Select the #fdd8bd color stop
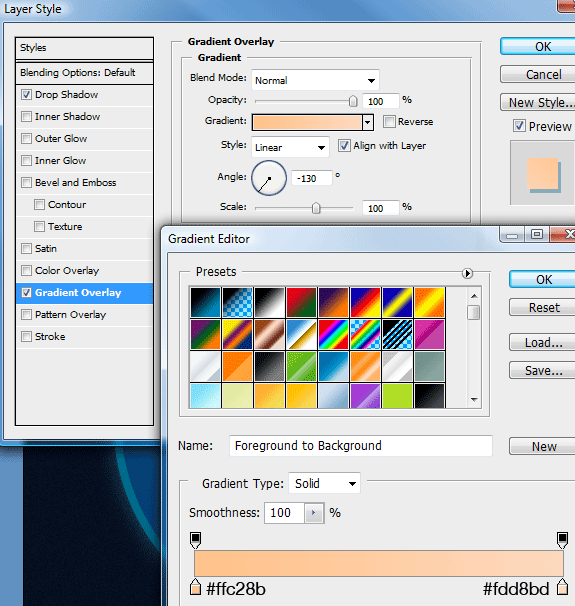575x606 pixels. tap(562, 587)
